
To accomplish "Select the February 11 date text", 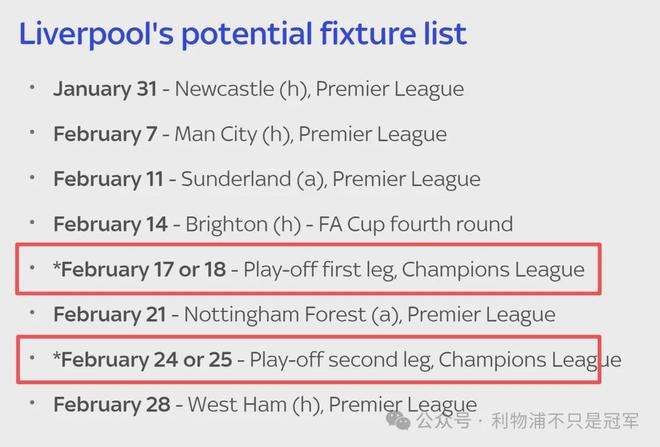I will [110, 179].
